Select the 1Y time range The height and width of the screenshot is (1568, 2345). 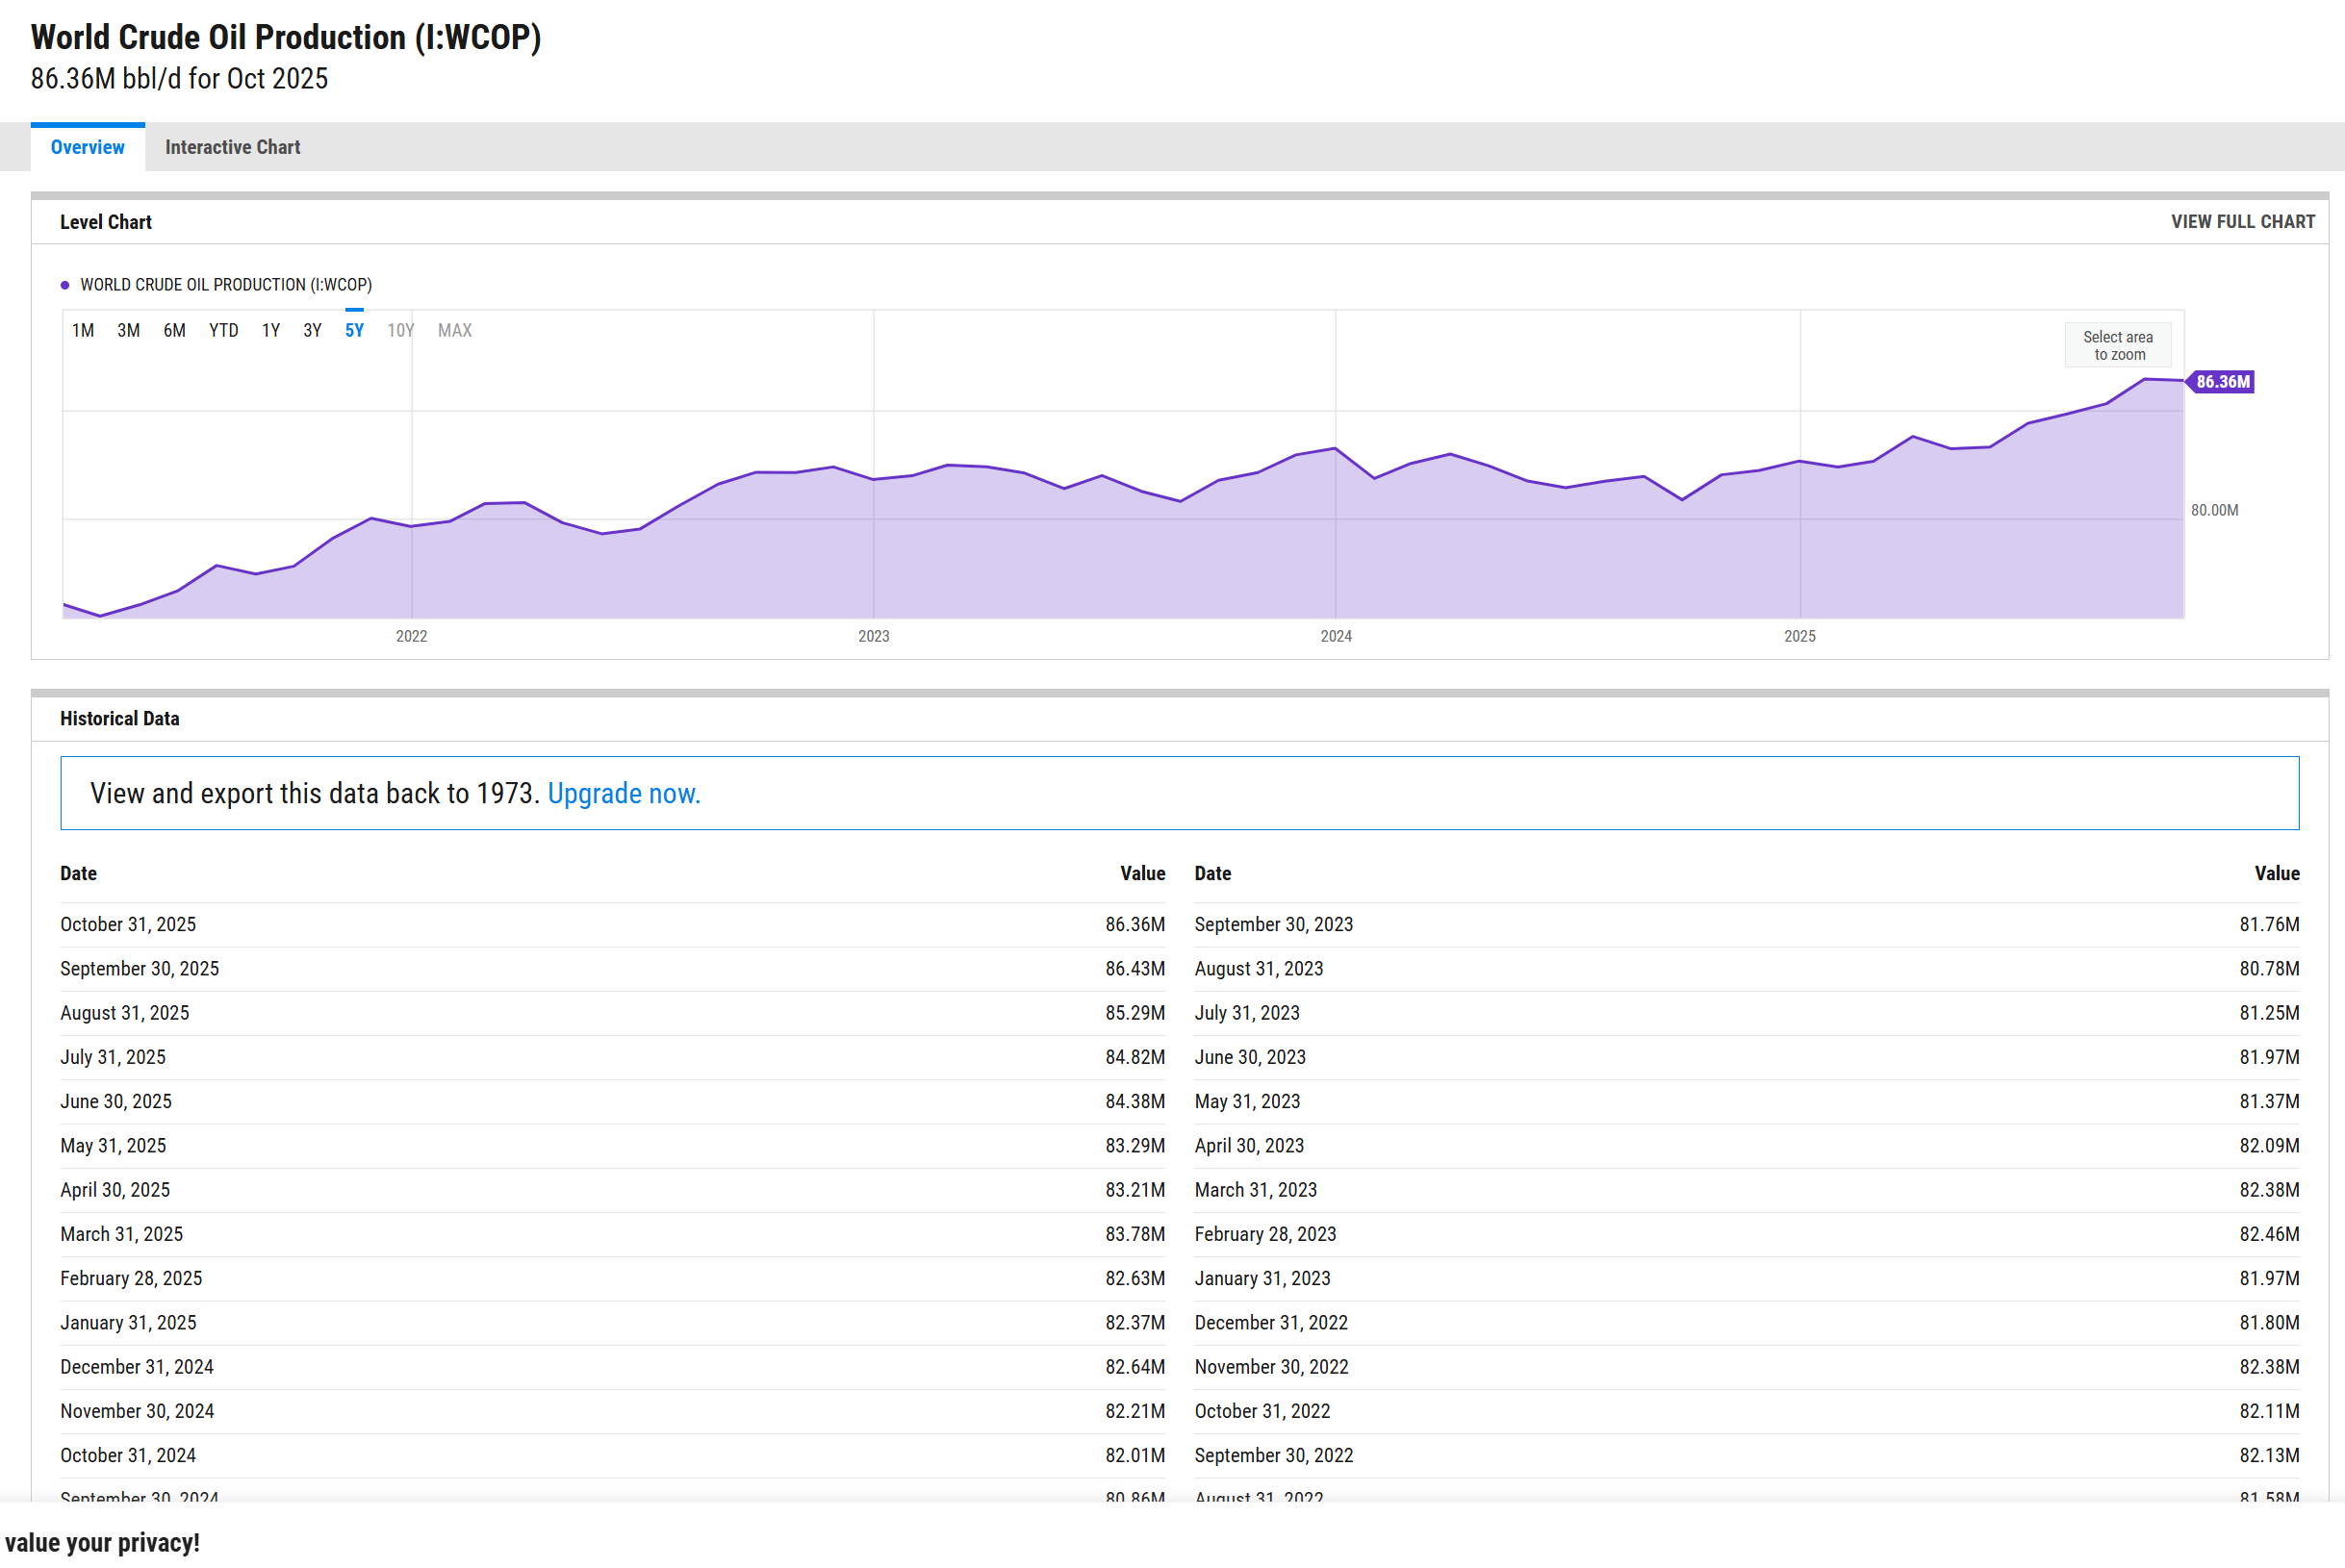click(271, 330)
